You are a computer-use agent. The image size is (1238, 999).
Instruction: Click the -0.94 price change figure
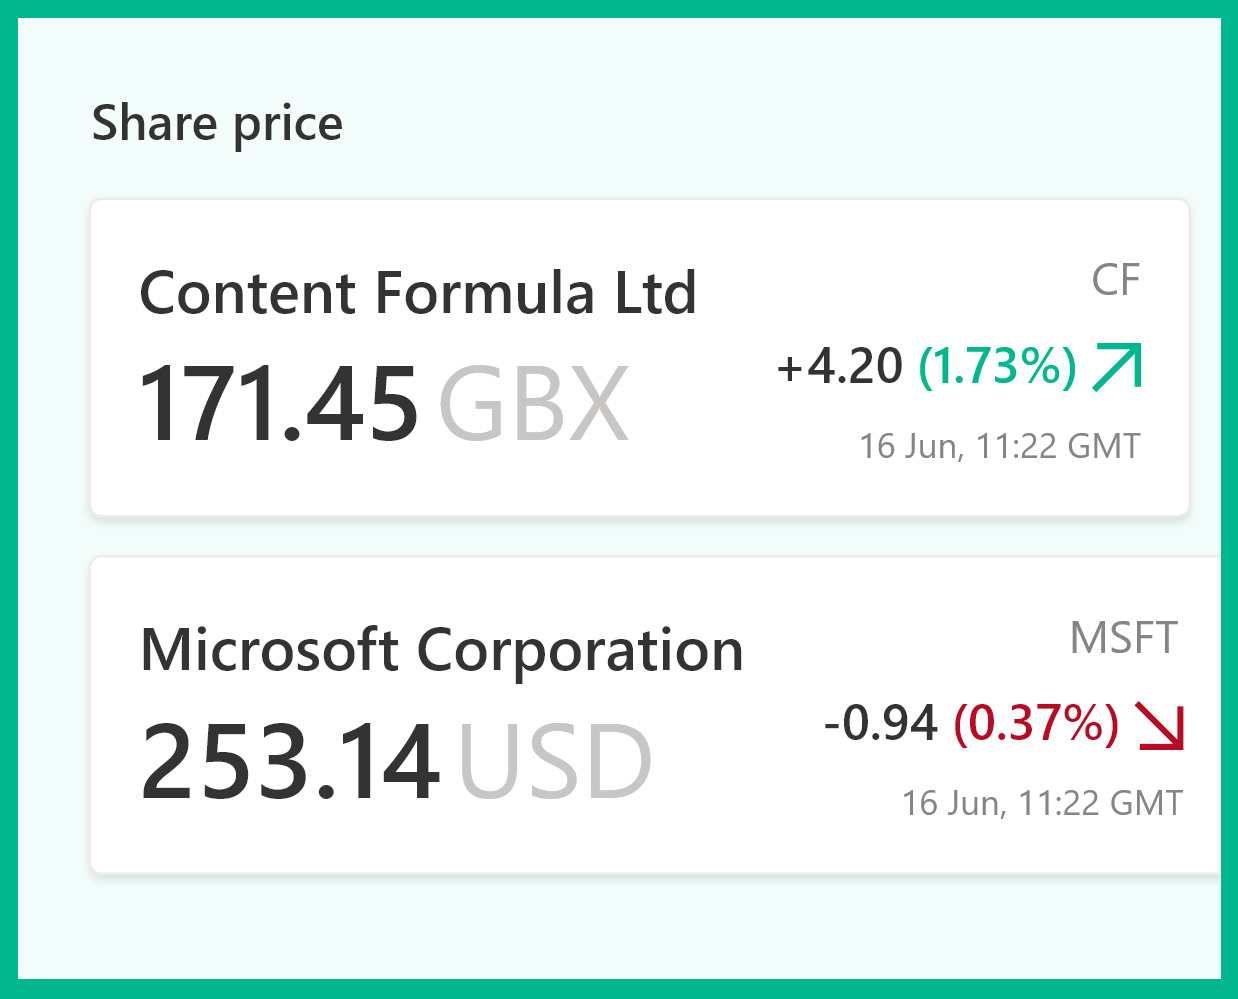(881, 724)
